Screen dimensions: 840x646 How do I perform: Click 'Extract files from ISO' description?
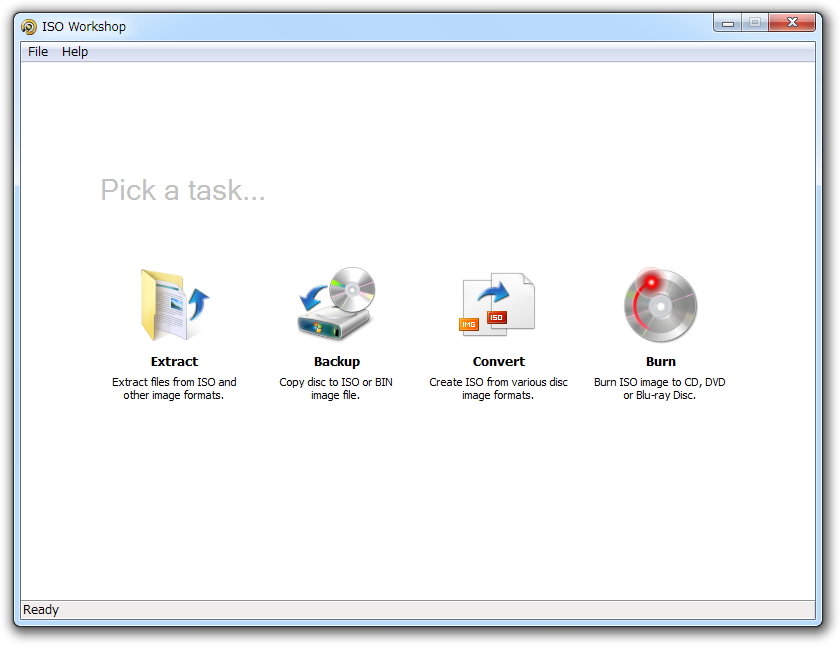coord(174,388)
